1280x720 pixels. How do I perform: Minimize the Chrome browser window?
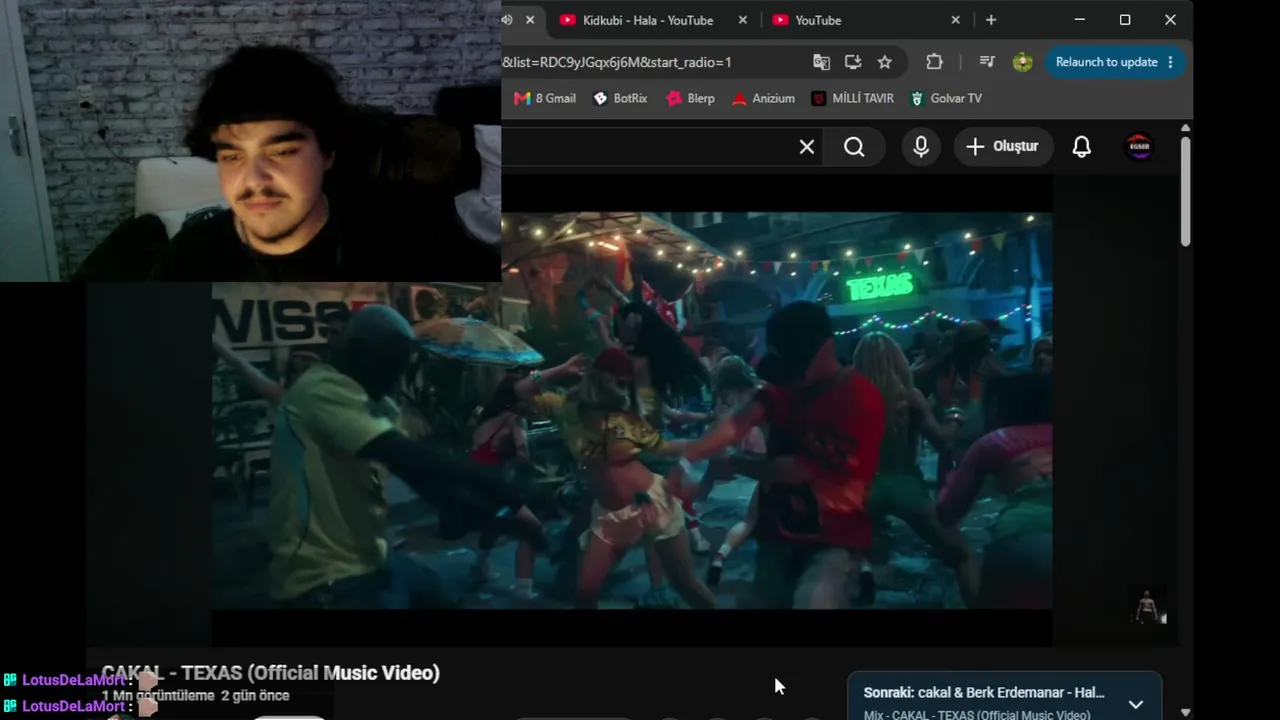[1080, 20]
